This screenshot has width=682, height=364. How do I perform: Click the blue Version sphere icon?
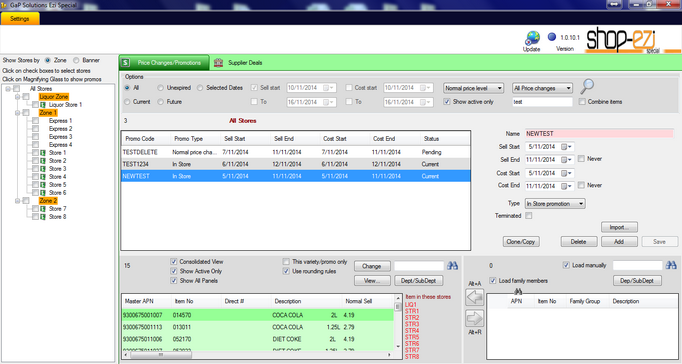(x=552, y=37)
